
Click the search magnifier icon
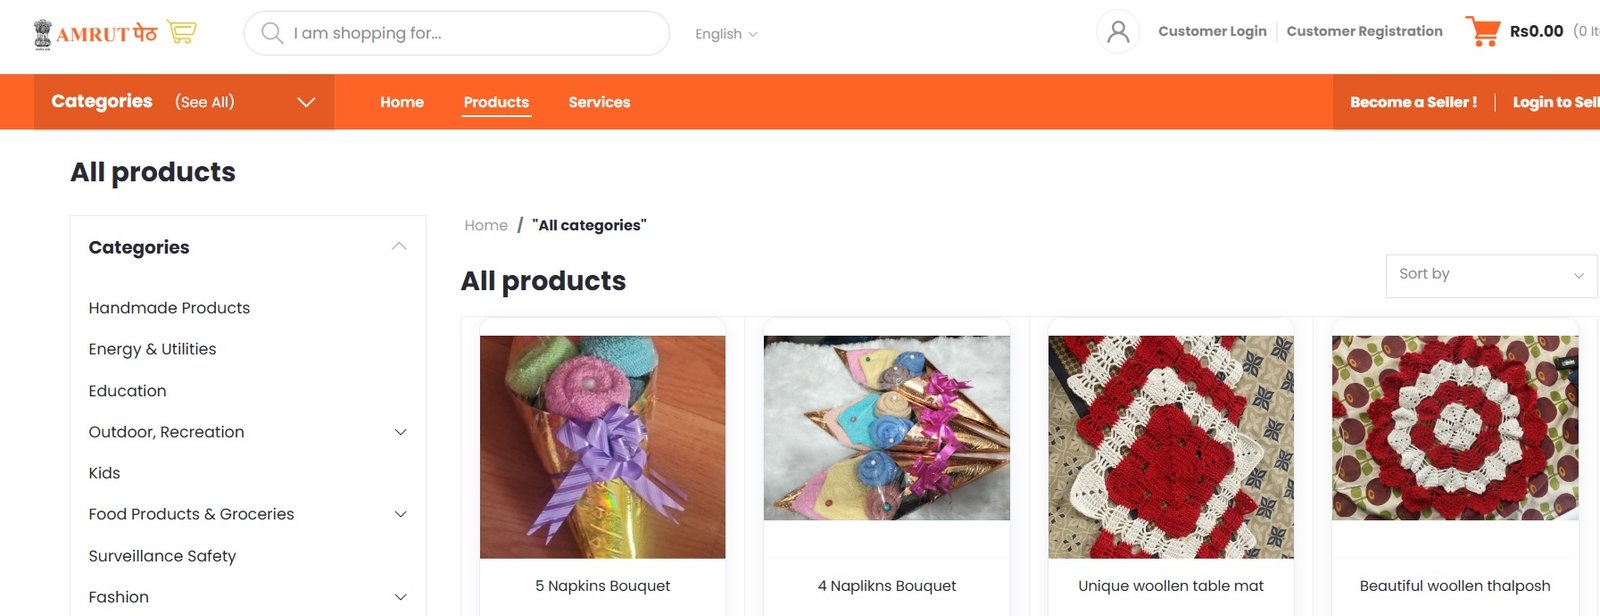tap(272, 33)
